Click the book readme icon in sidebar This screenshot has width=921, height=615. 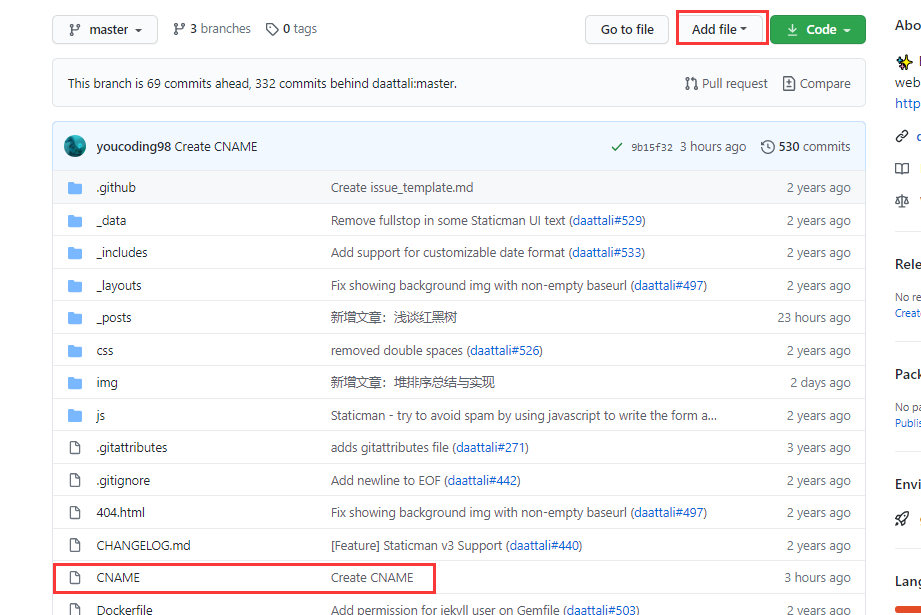pyautogui.click(x=902, y=169)
